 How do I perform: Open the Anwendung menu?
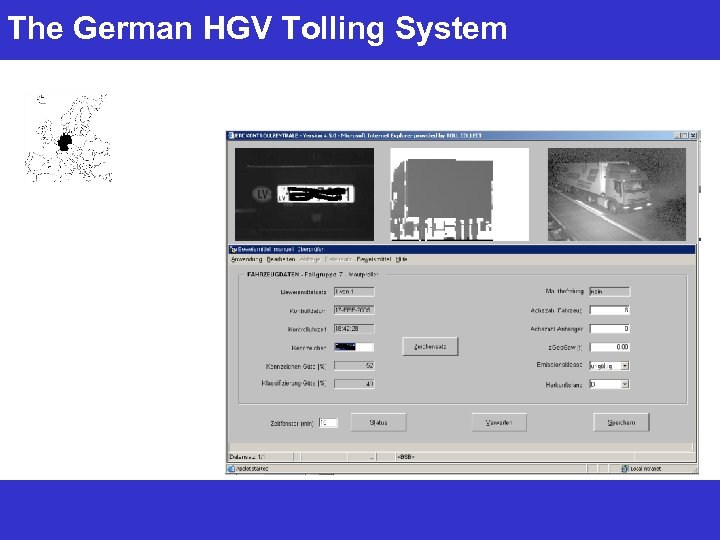246,259
